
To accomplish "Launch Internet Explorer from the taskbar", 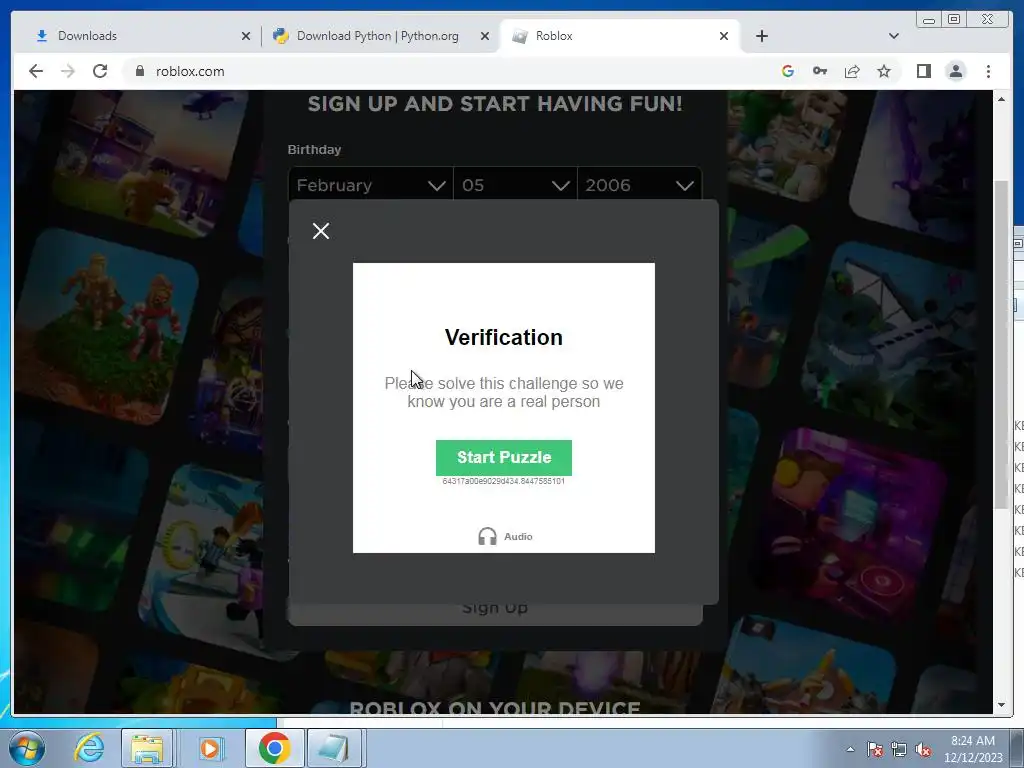I will pyautogui.click(x=89, y=748).
